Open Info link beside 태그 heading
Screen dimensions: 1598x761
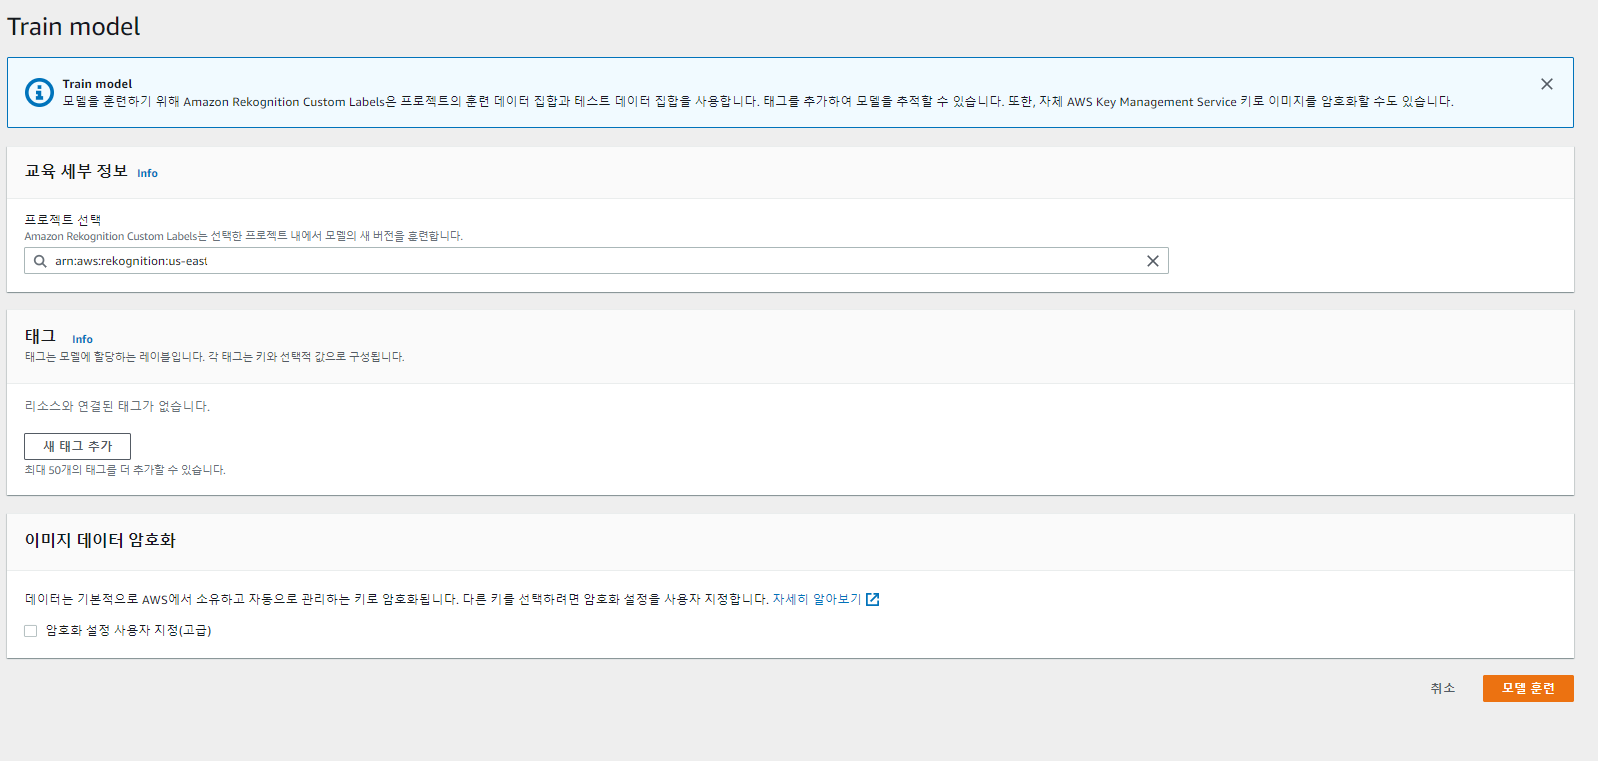pyautogui.click(x=82, y=339)
